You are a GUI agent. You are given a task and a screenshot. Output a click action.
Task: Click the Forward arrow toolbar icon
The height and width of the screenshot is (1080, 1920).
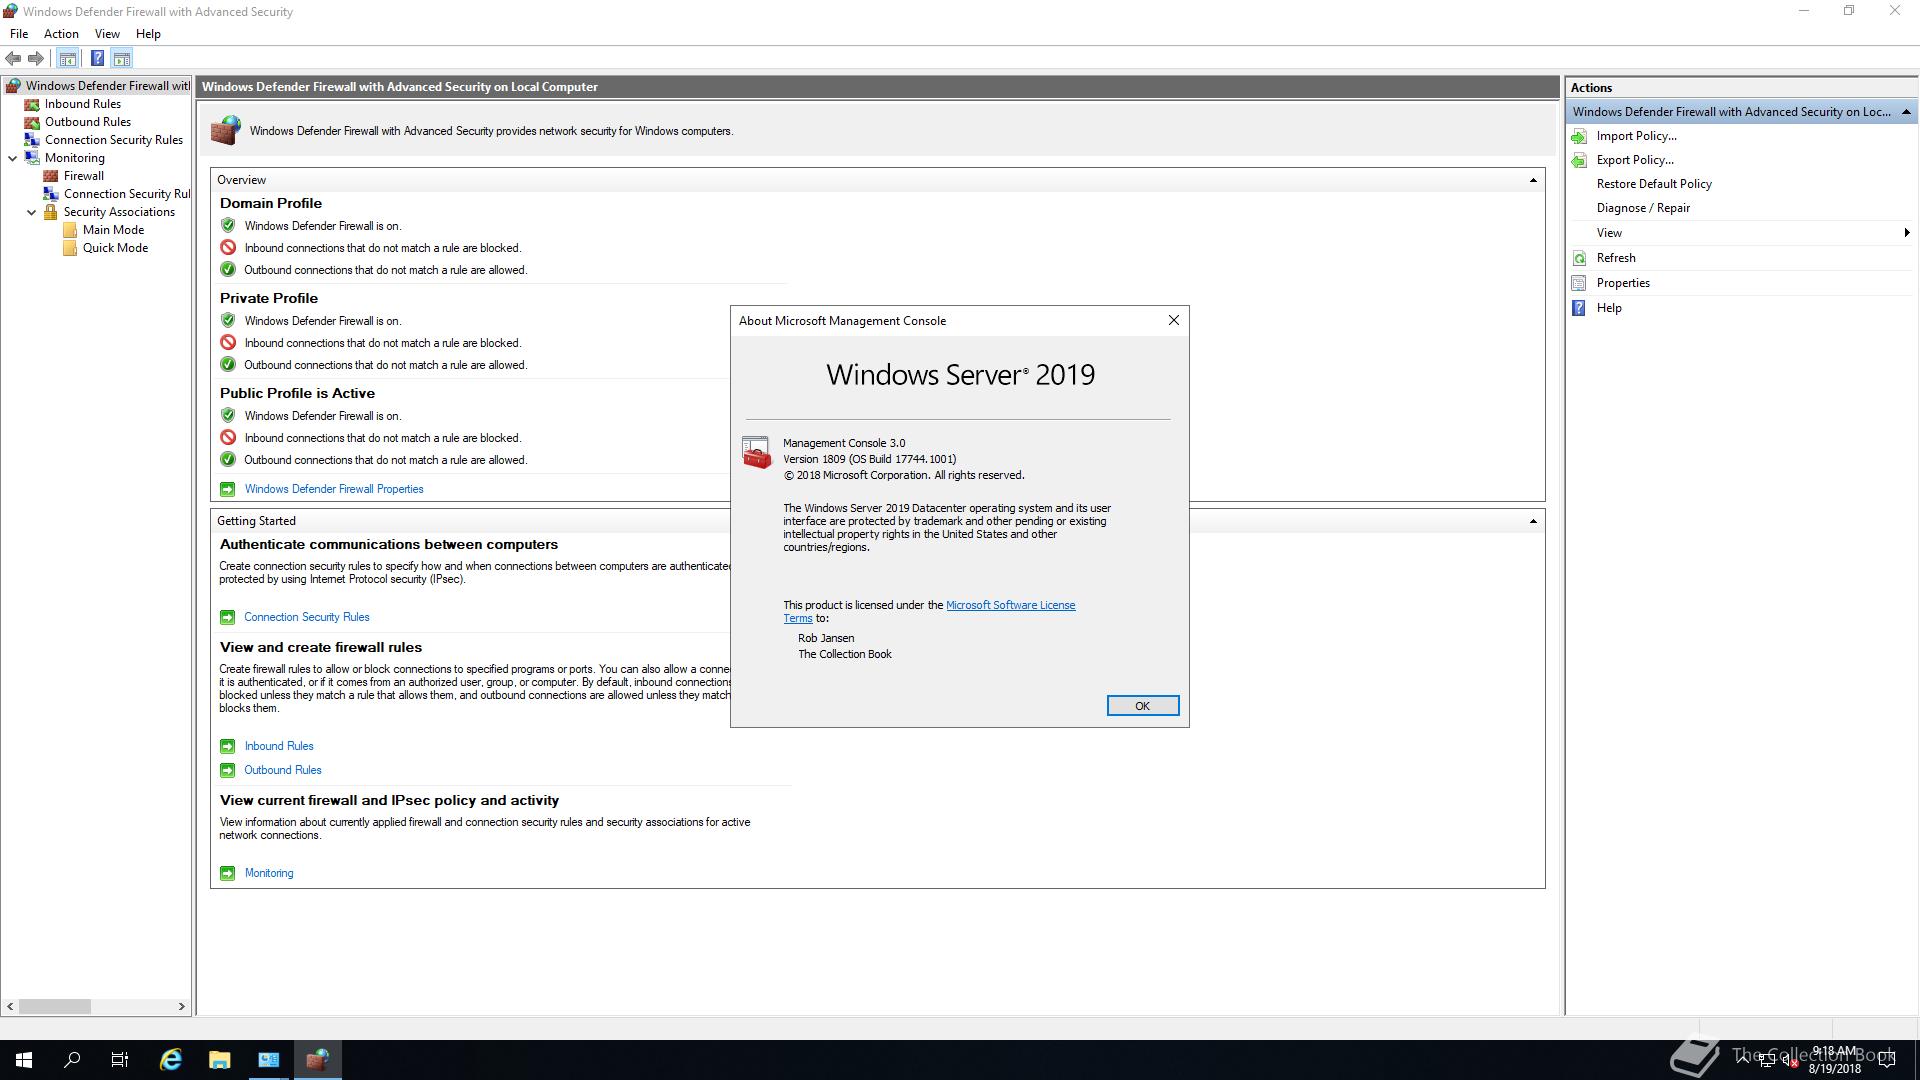coord(36,58)
